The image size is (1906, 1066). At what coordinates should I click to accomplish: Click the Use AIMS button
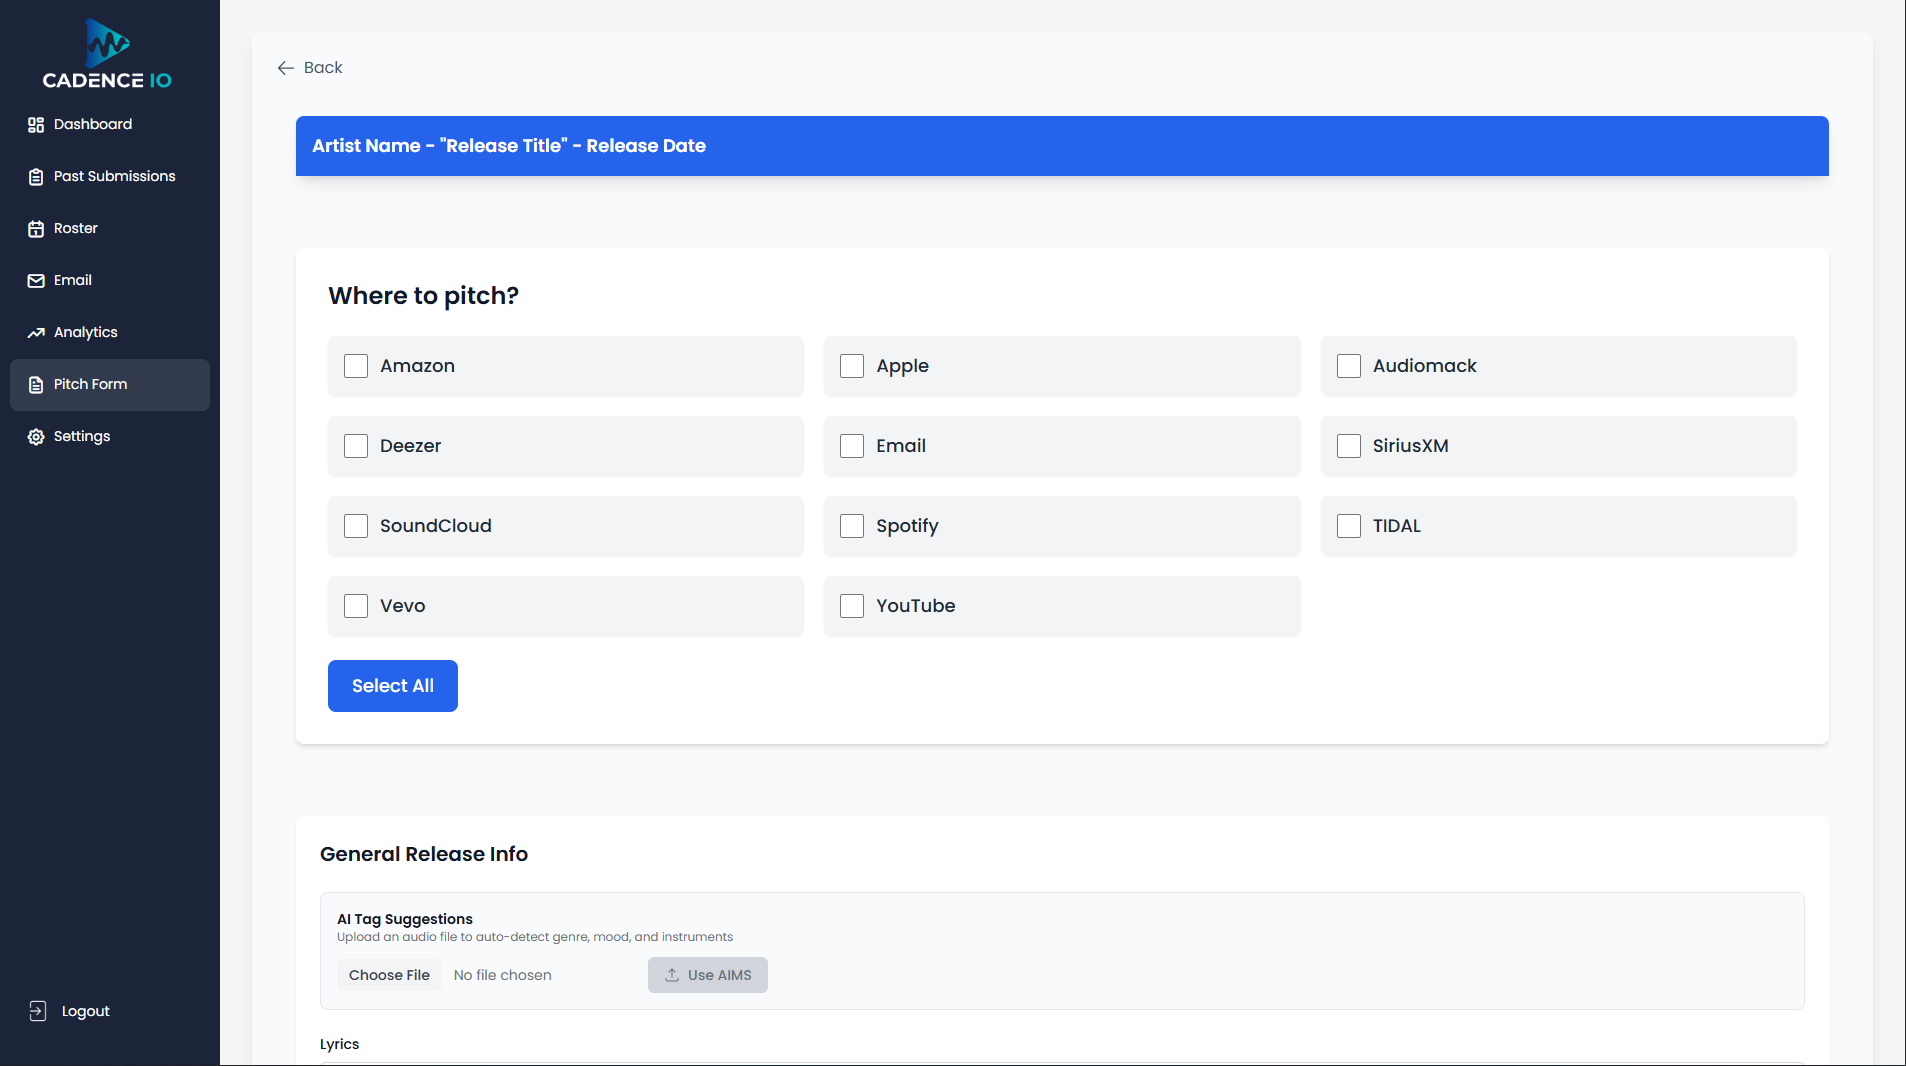pos(708,975)
